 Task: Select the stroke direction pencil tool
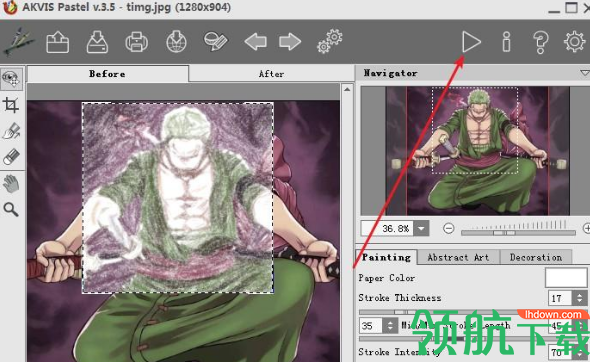click(11, 131)
